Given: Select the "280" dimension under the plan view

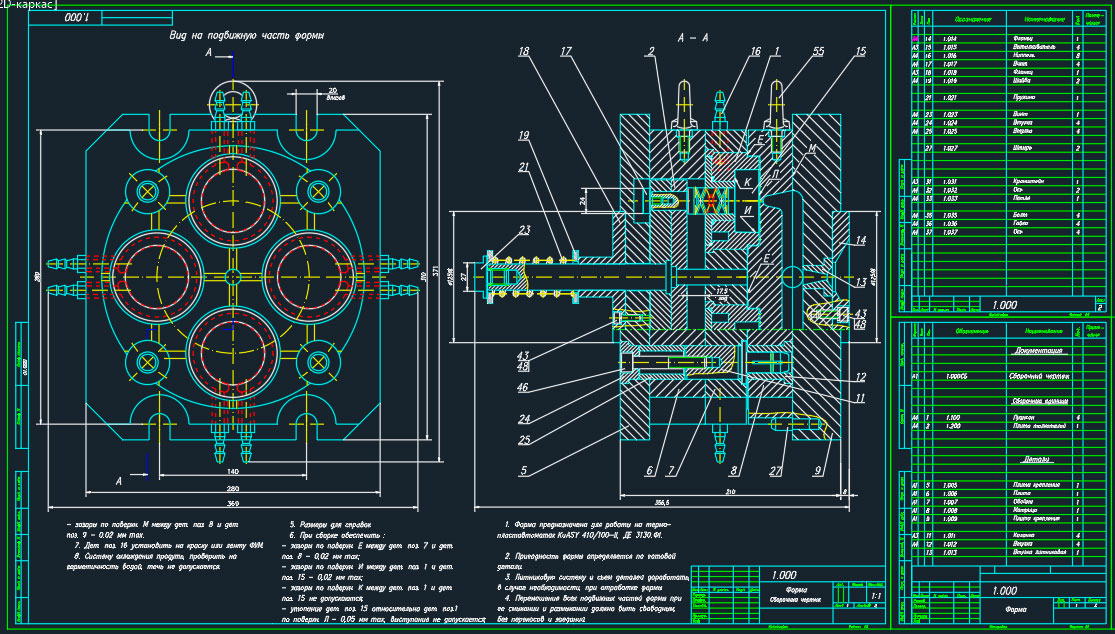Looking at the screenshot, I should click(x=233, y=488).
